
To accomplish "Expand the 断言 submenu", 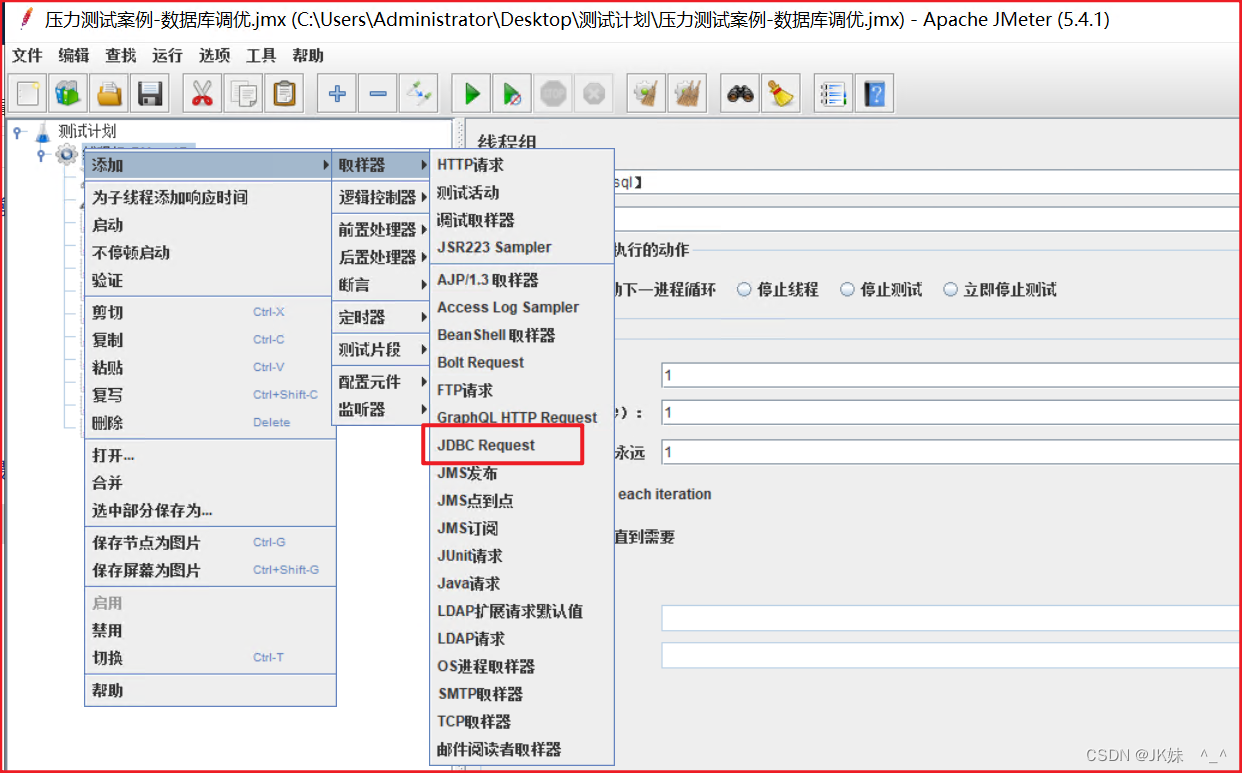I will click(x=381, y=285).
